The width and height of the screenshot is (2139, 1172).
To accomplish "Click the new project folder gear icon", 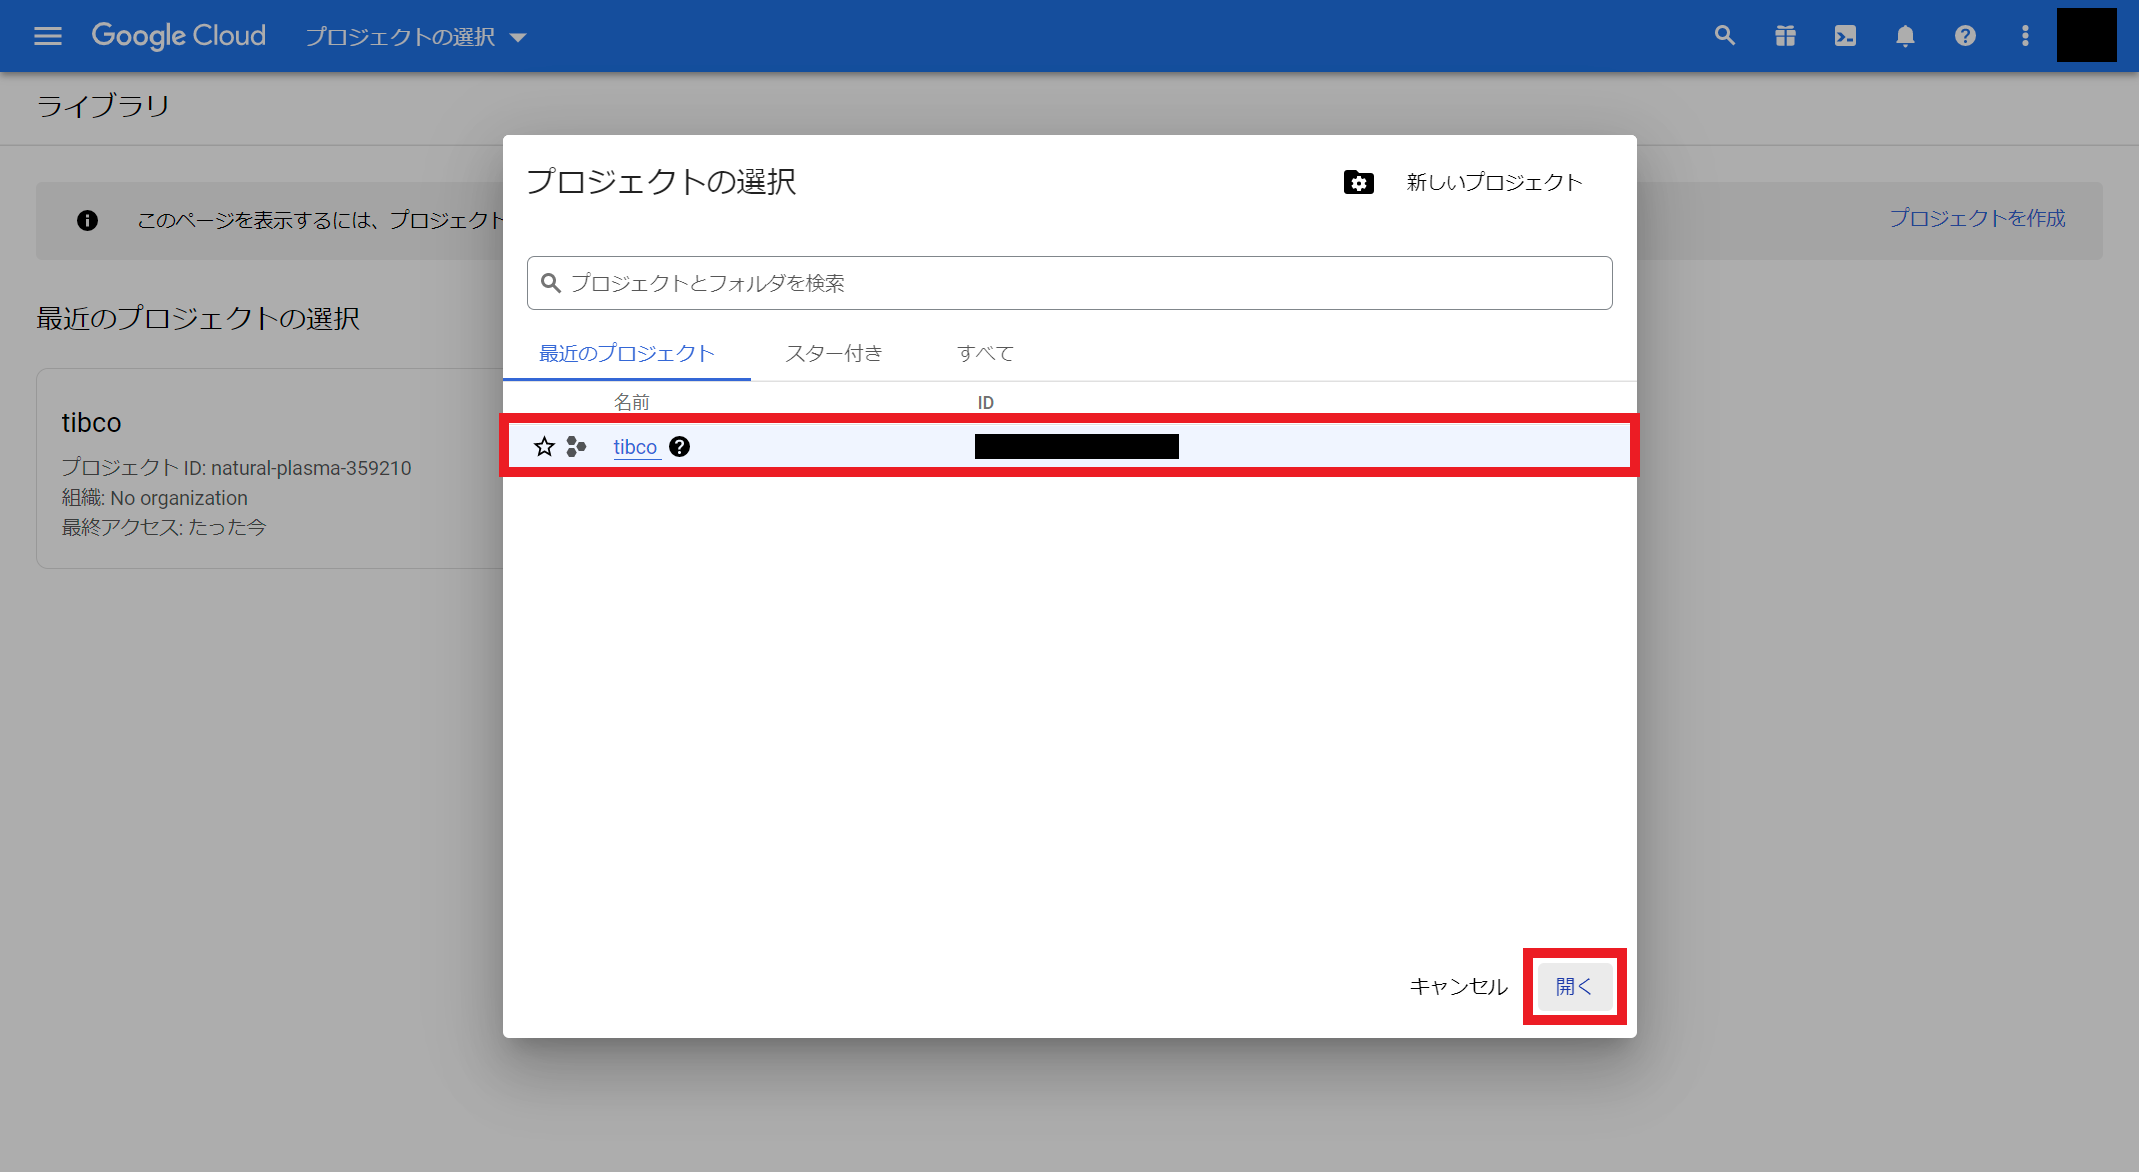I will pos(1358,182).
